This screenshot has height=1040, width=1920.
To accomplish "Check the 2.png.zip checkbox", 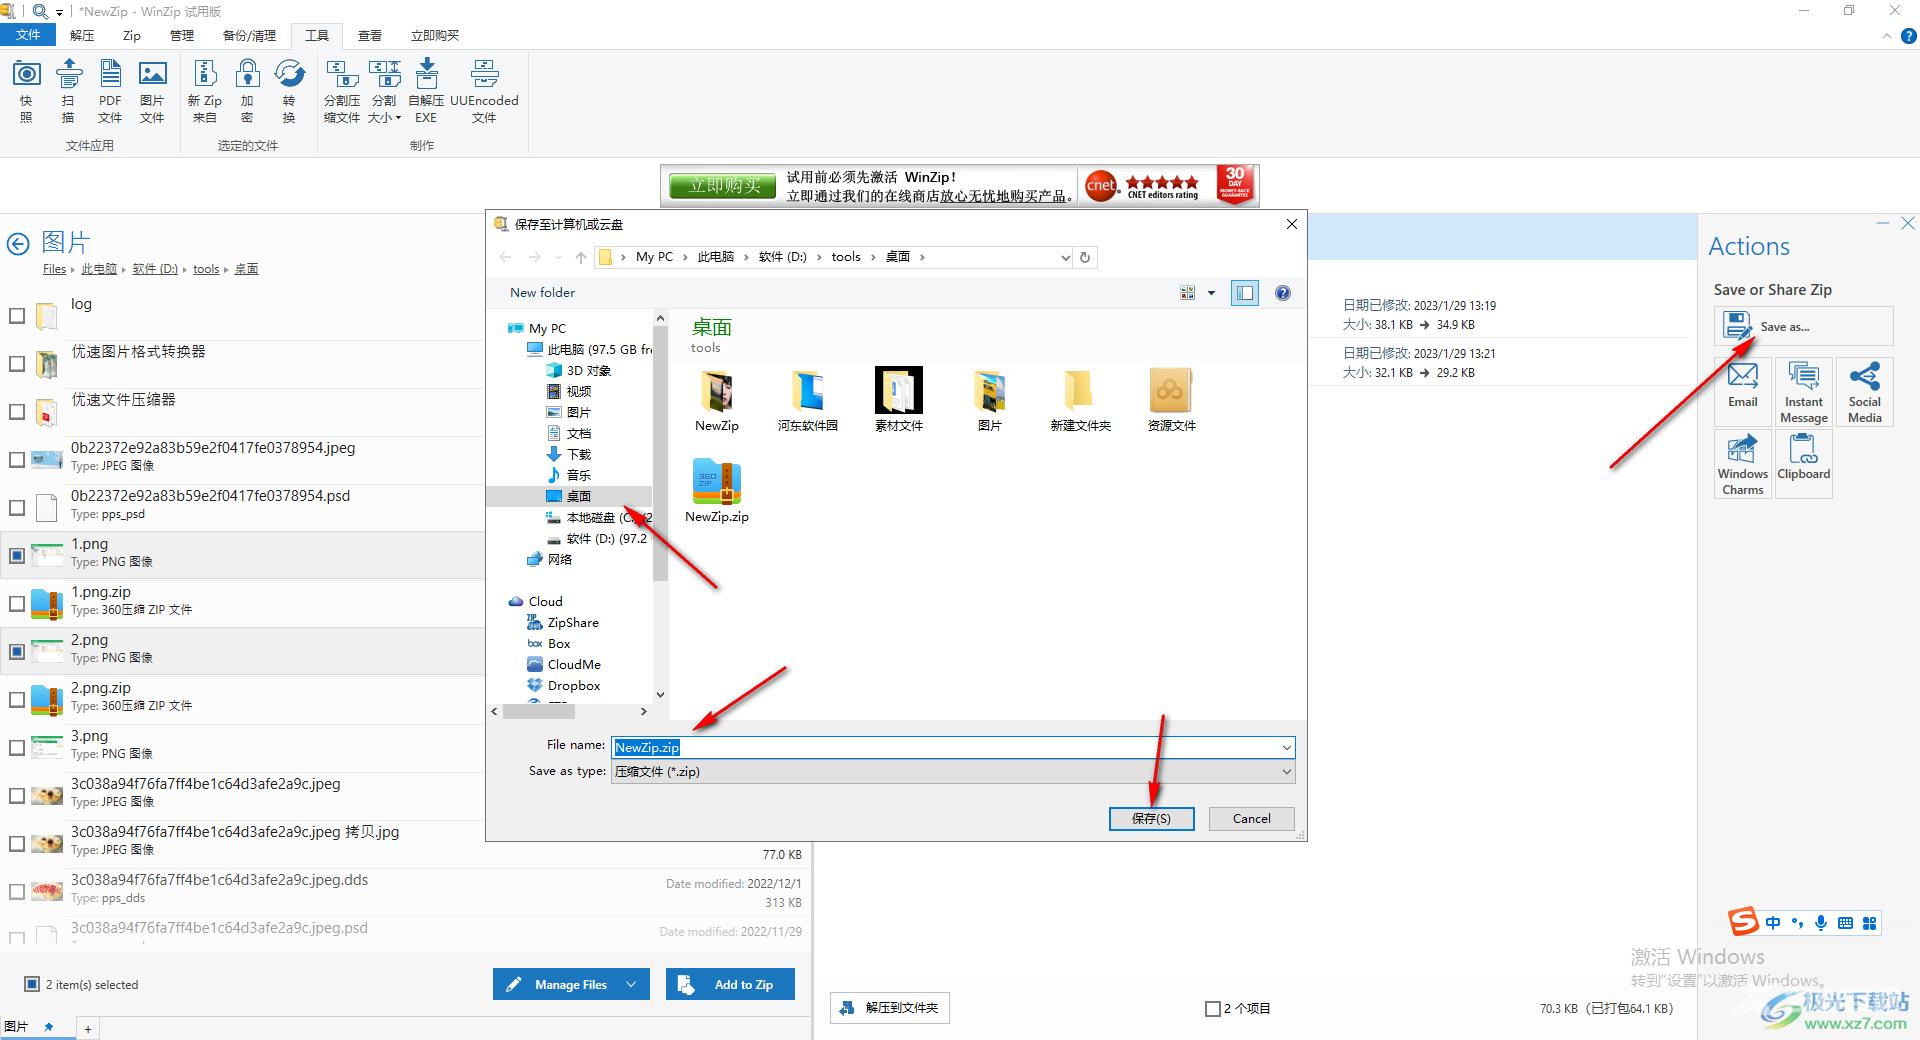I will (x=17, y=700).
